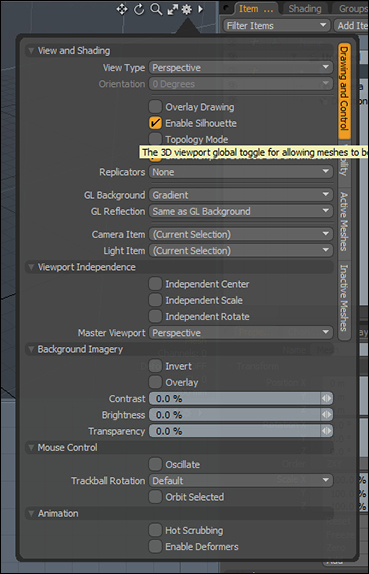Image resolution: width=369 pixels, height=574 pixels.
Task: Click the Brightness value slider field
Action: (x=241, y=415)
